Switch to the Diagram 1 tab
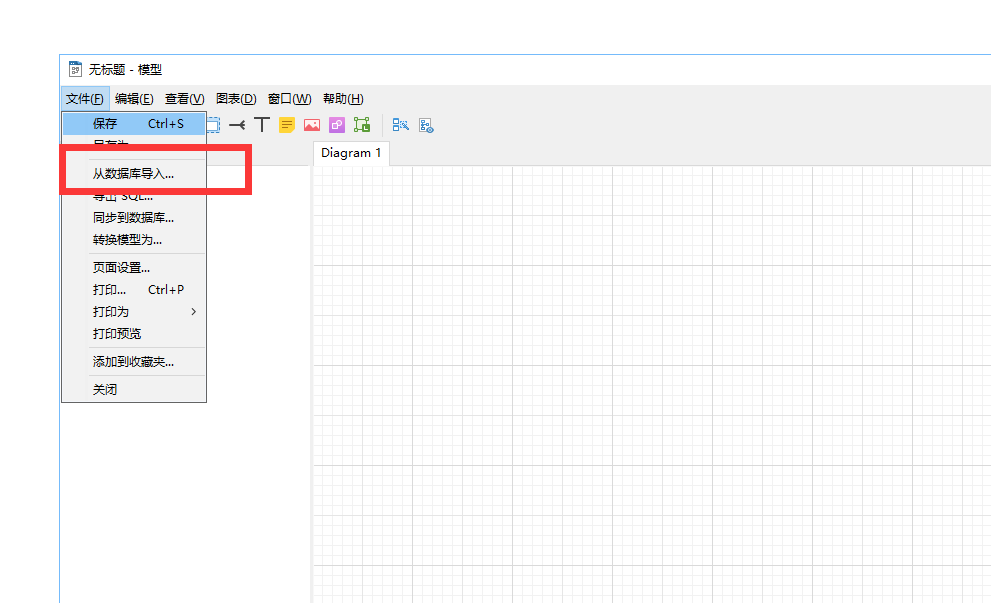 351,153
